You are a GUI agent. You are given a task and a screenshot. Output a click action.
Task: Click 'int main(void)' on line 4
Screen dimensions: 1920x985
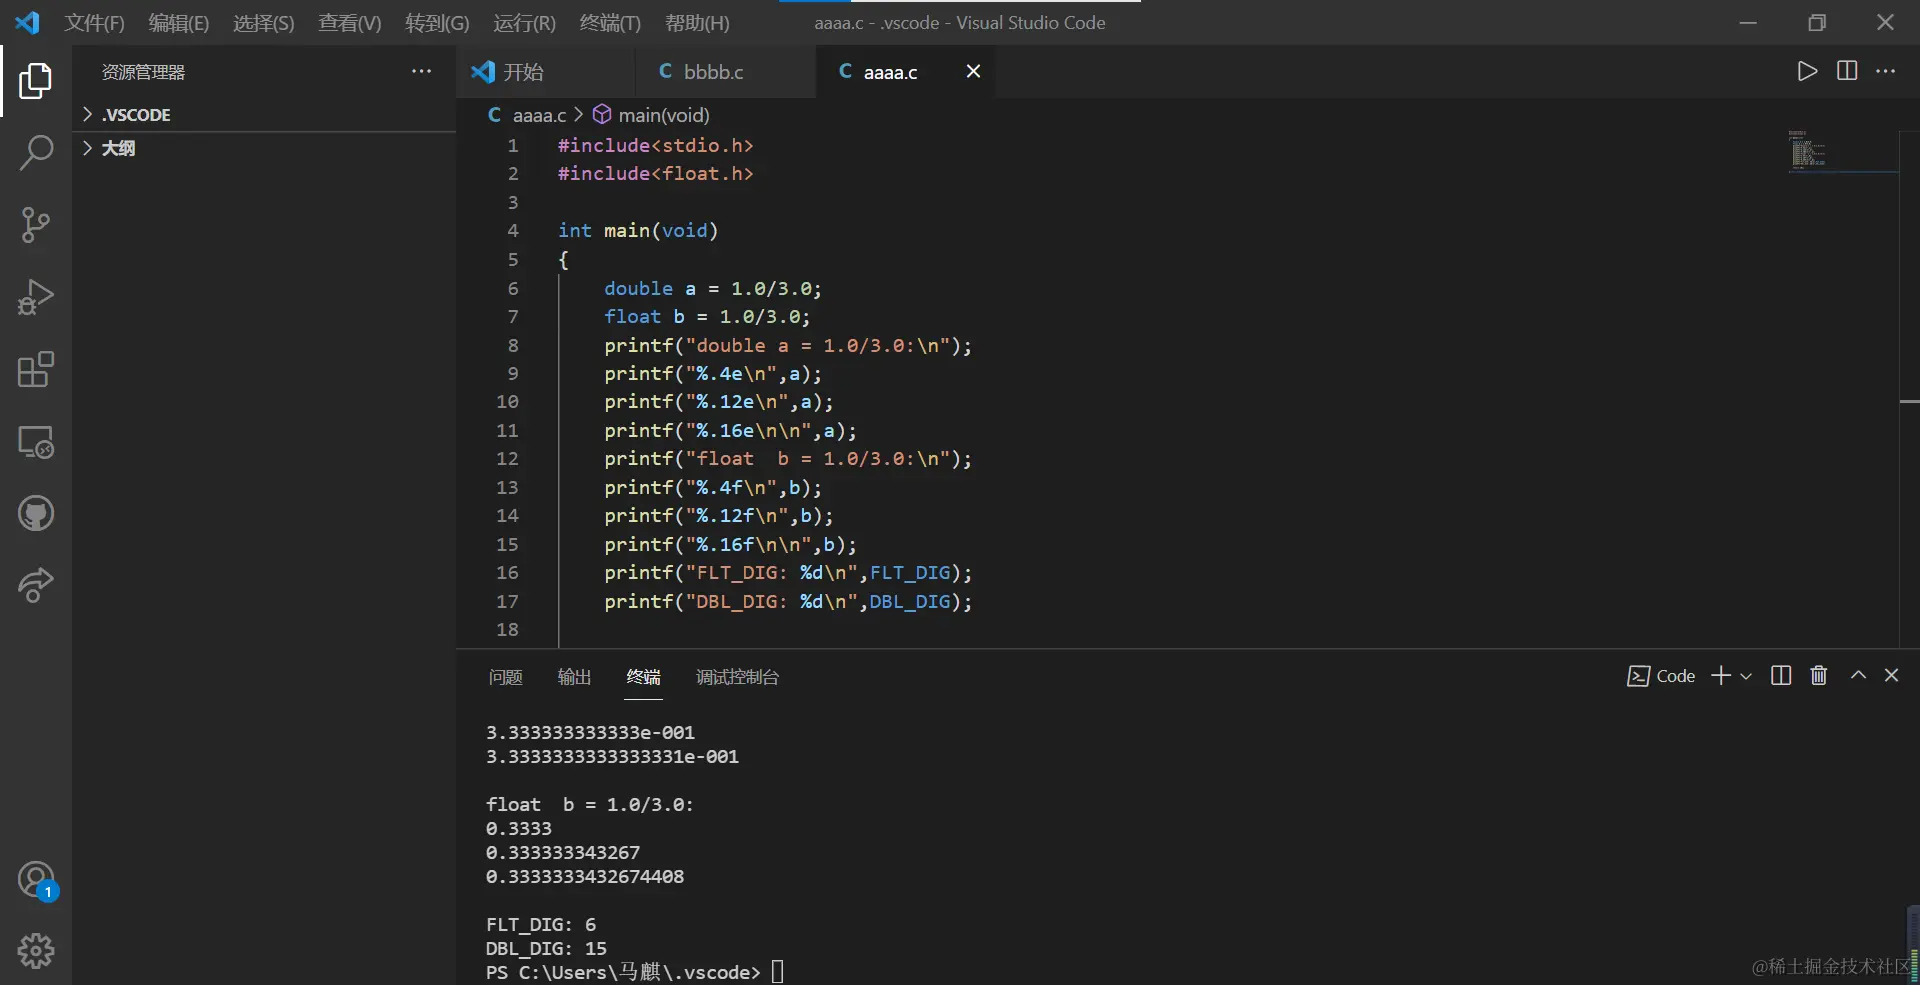[638, 231]
